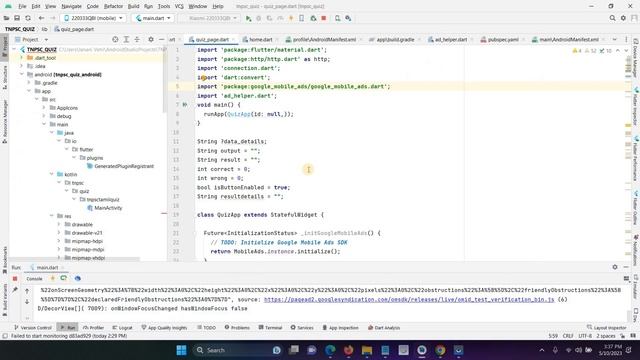The image size is (640, 360).
Task: Show hidden editor tabs dropdown arrow
Action: click(x=615, y=40)
